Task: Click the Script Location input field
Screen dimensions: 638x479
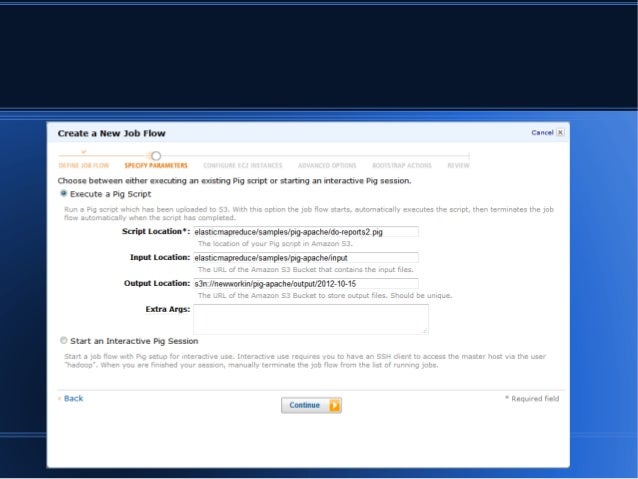Action: click(x=306, y=232)
